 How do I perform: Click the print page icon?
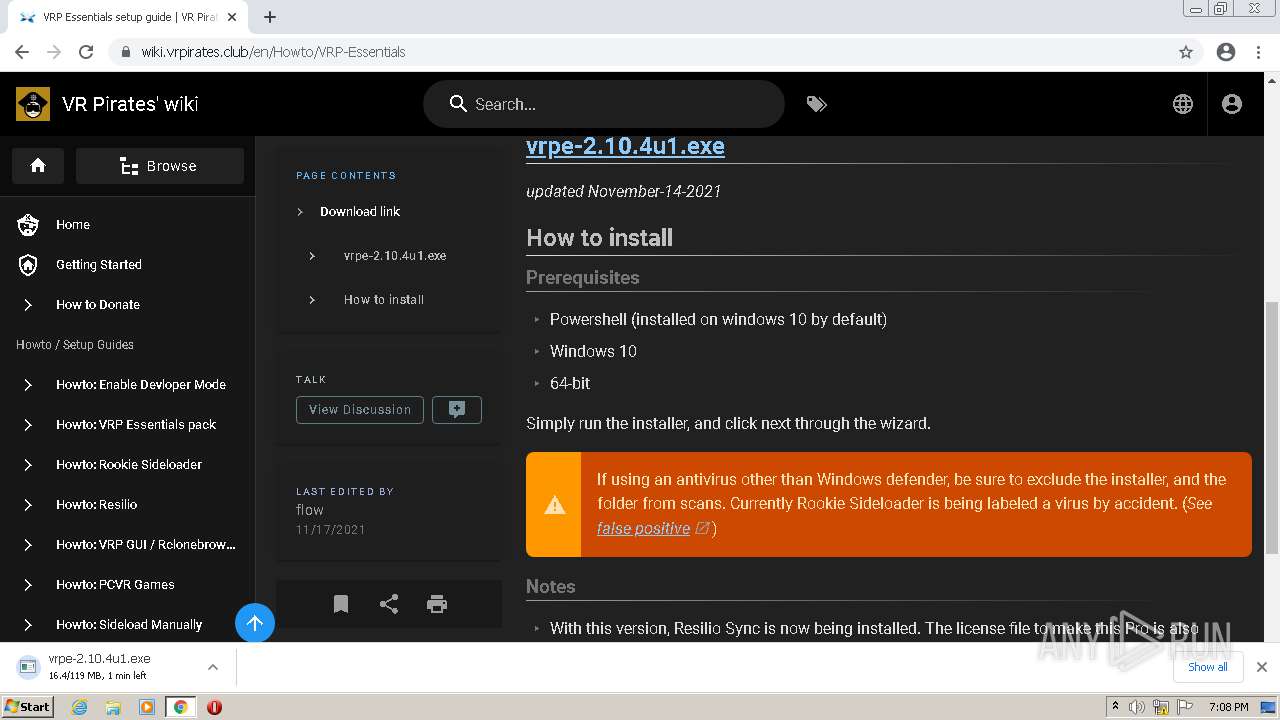[437, 604]
